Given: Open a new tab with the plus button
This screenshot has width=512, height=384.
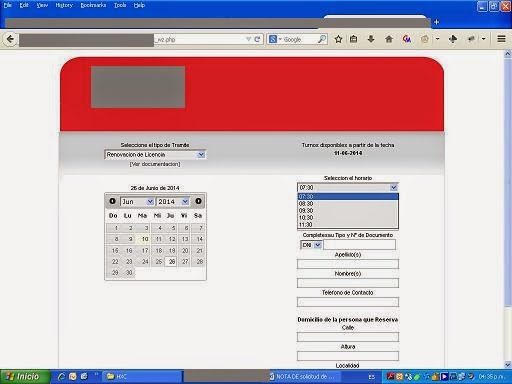Looking at the screenshot, I should pos(436,22).
